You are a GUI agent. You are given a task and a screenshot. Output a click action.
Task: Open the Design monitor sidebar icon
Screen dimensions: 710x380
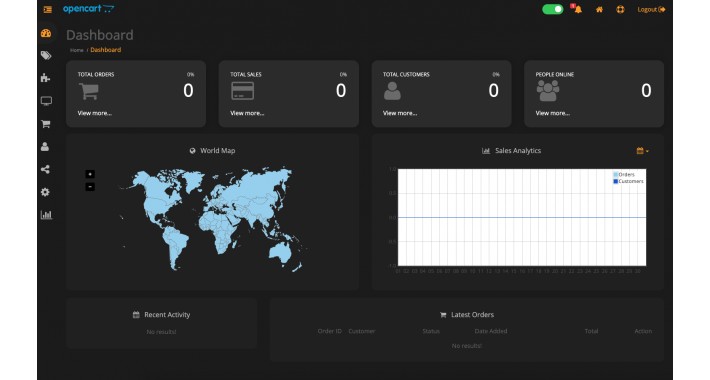(x=46, y=101)
